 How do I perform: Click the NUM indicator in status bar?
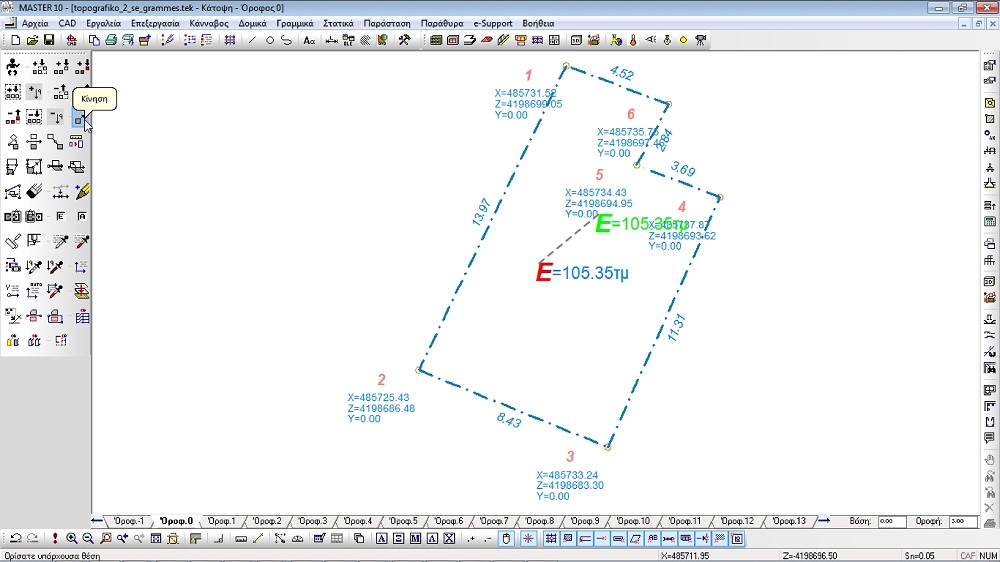988,556
